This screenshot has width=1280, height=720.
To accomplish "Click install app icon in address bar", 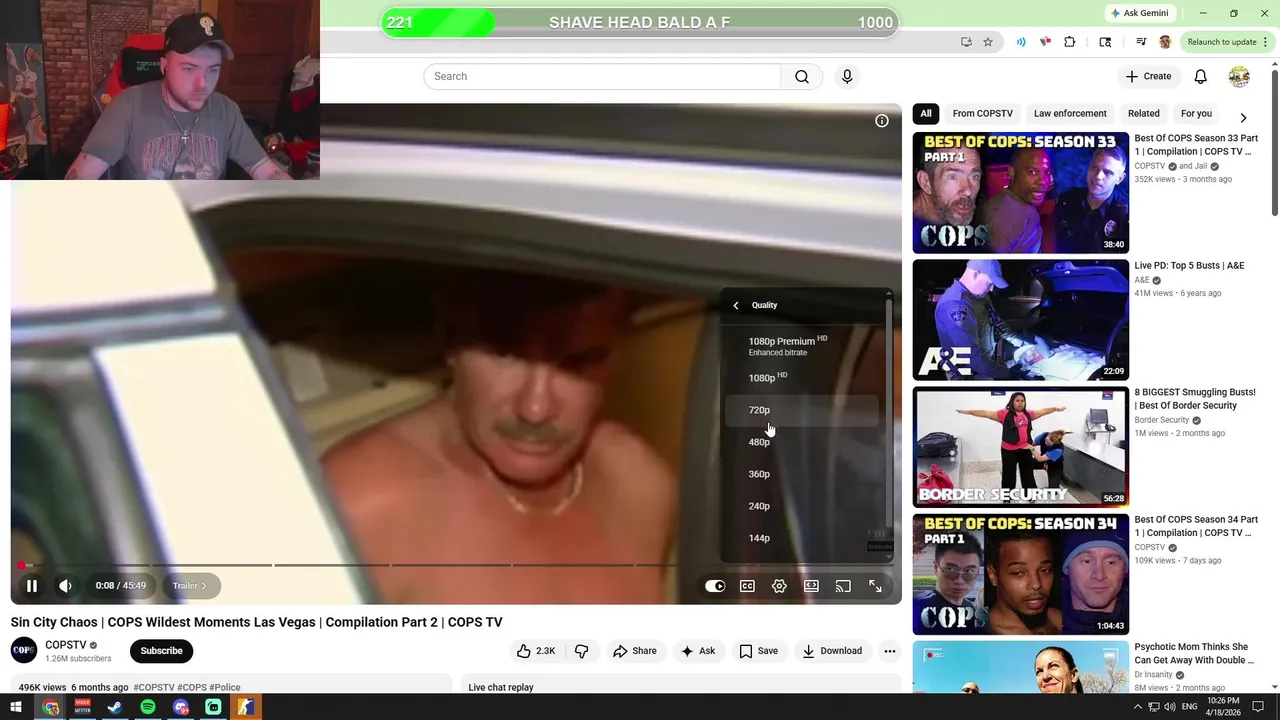I will tap(966, 42).
